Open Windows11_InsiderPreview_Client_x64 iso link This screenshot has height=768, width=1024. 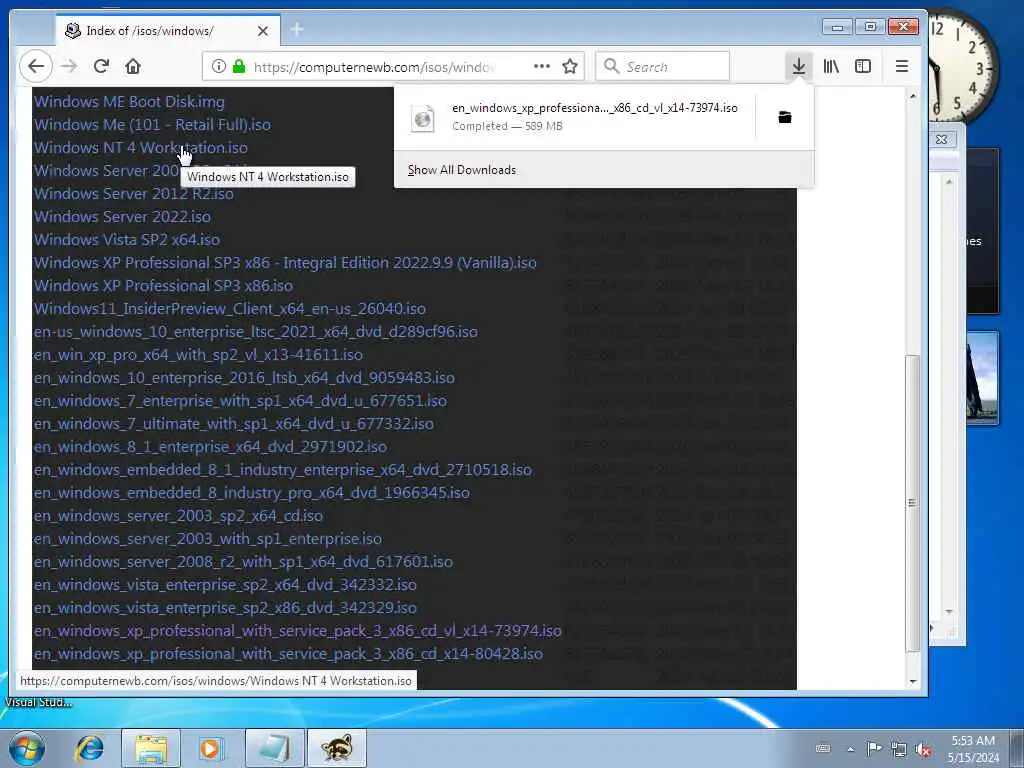[x=230, y=309]
